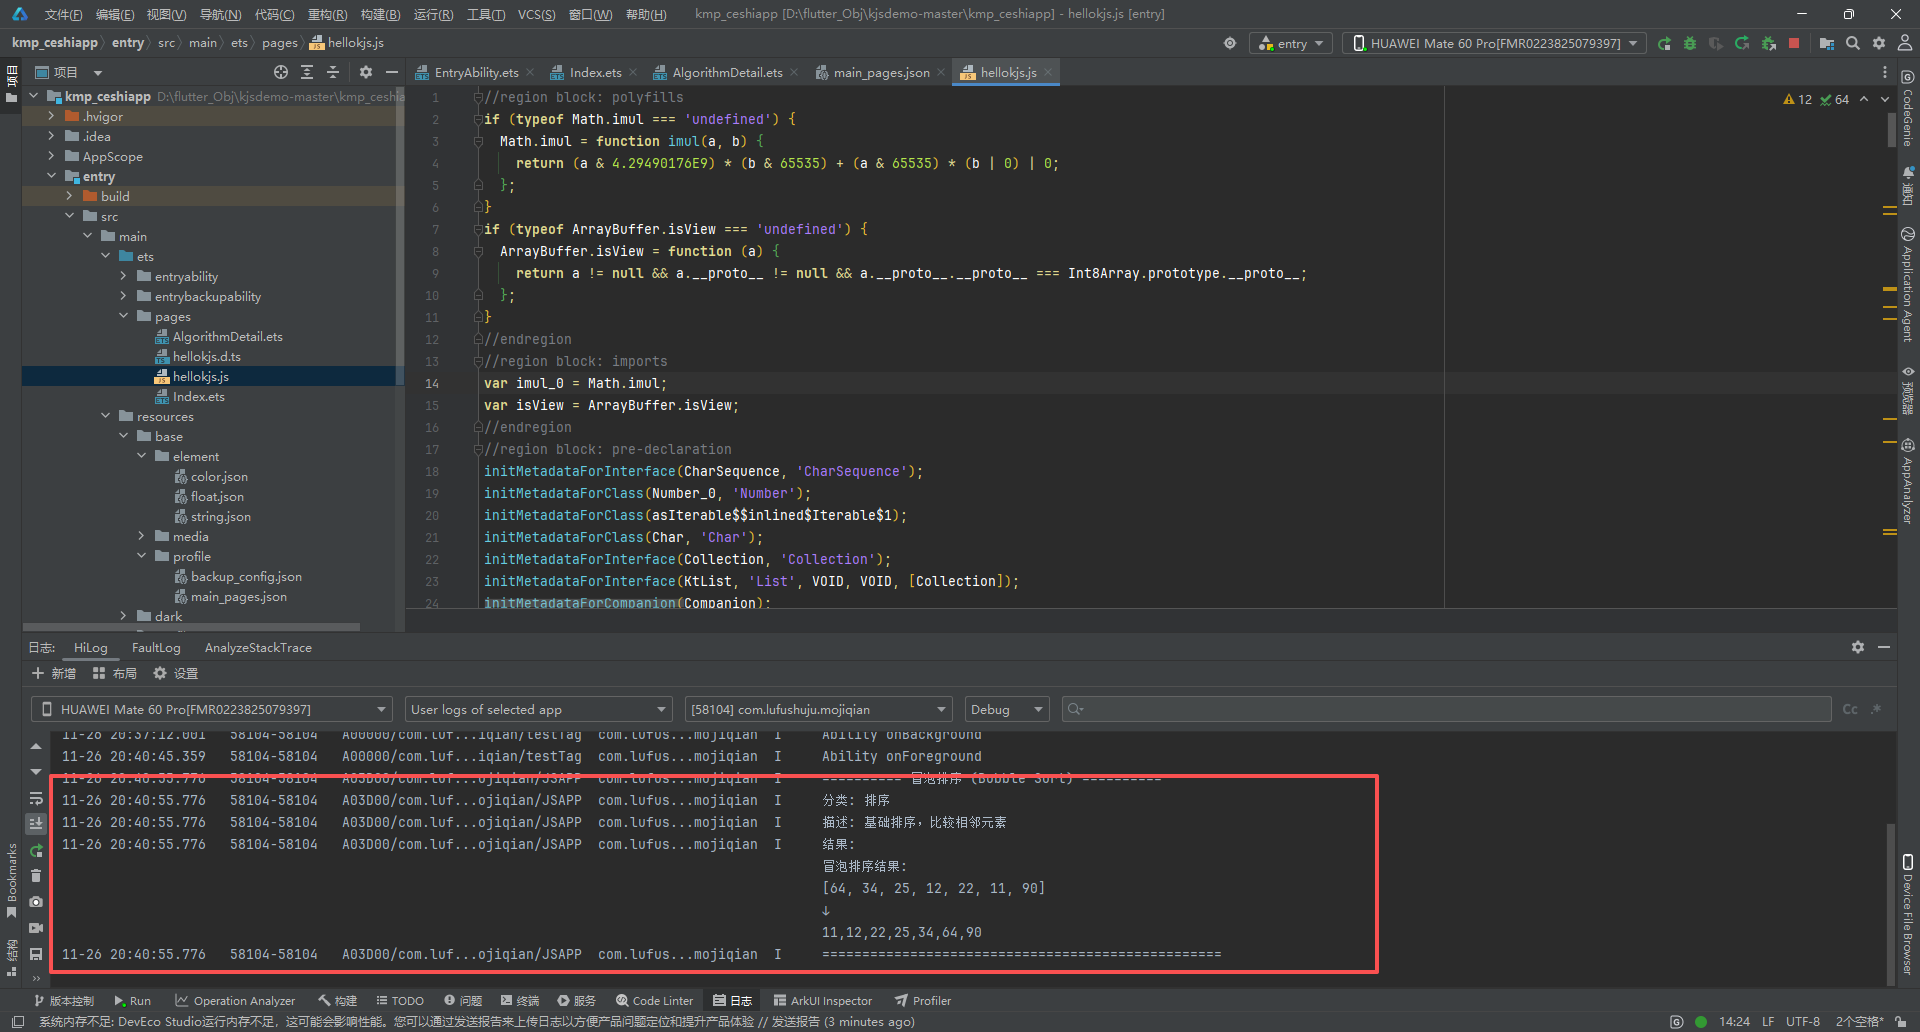The image size is (1920, 1032).
Task: Switch to AnalyzeStackTrace tab
Action: [x=258, y=647]
